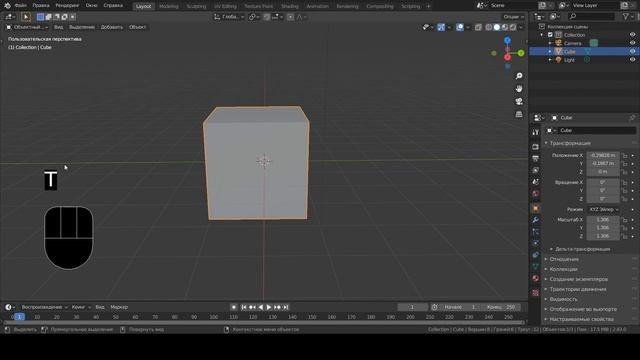Switch to the Sculpting workspace tab
This screenshot has width=640, height=360.
click(196, 6)
